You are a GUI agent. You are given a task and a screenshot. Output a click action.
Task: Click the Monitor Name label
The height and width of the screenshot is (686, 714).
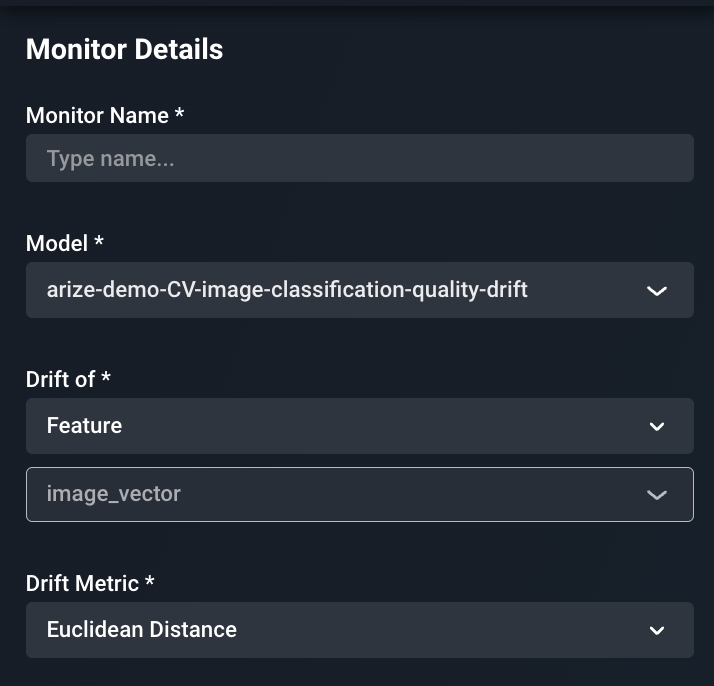97,115
